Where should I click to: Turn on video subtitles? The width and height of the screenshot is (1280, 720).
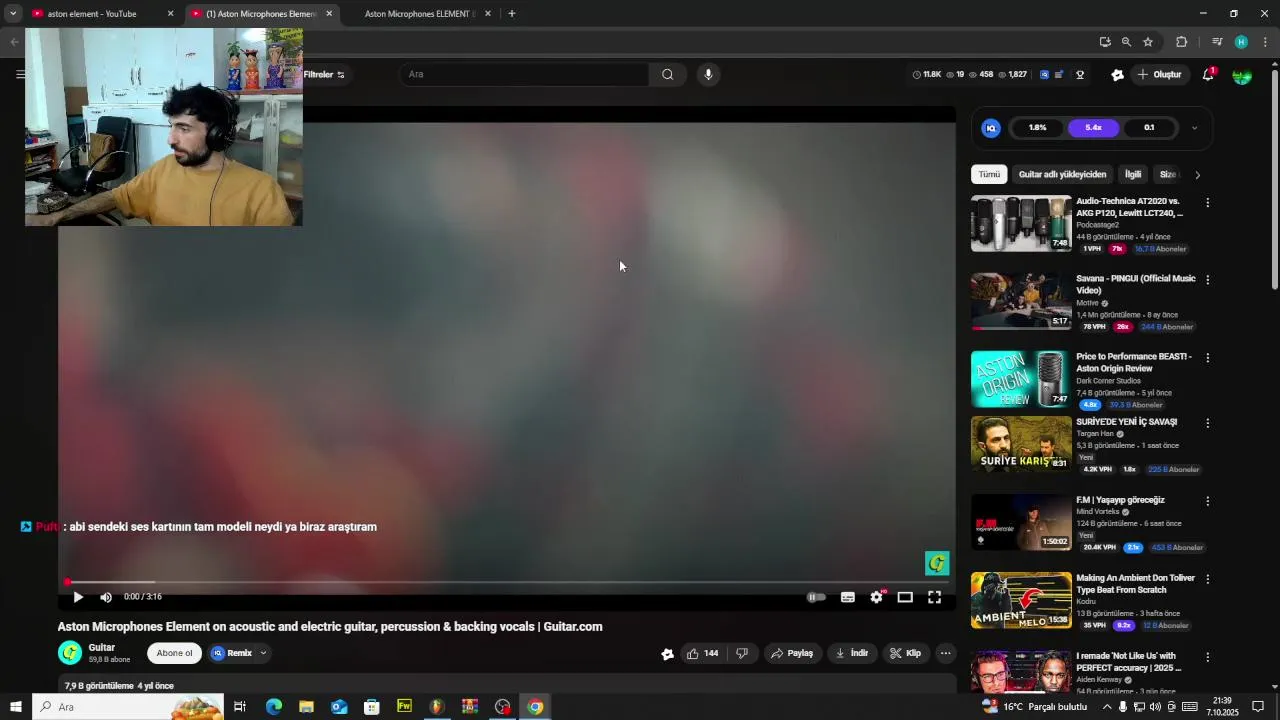848,597
